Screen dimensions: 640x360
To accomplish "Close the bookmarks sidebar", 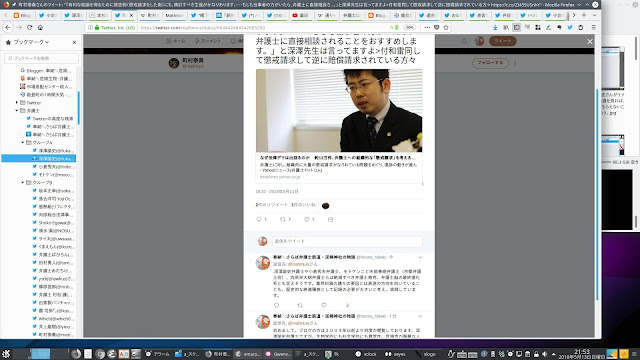I will pyautogui.click(x=74, y=42).
